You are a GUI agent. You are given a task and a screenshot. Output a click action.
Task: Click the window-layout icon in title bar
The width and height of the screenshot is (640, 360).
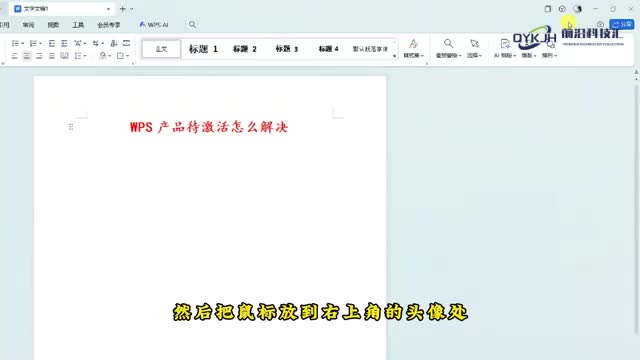click(548, 9)
